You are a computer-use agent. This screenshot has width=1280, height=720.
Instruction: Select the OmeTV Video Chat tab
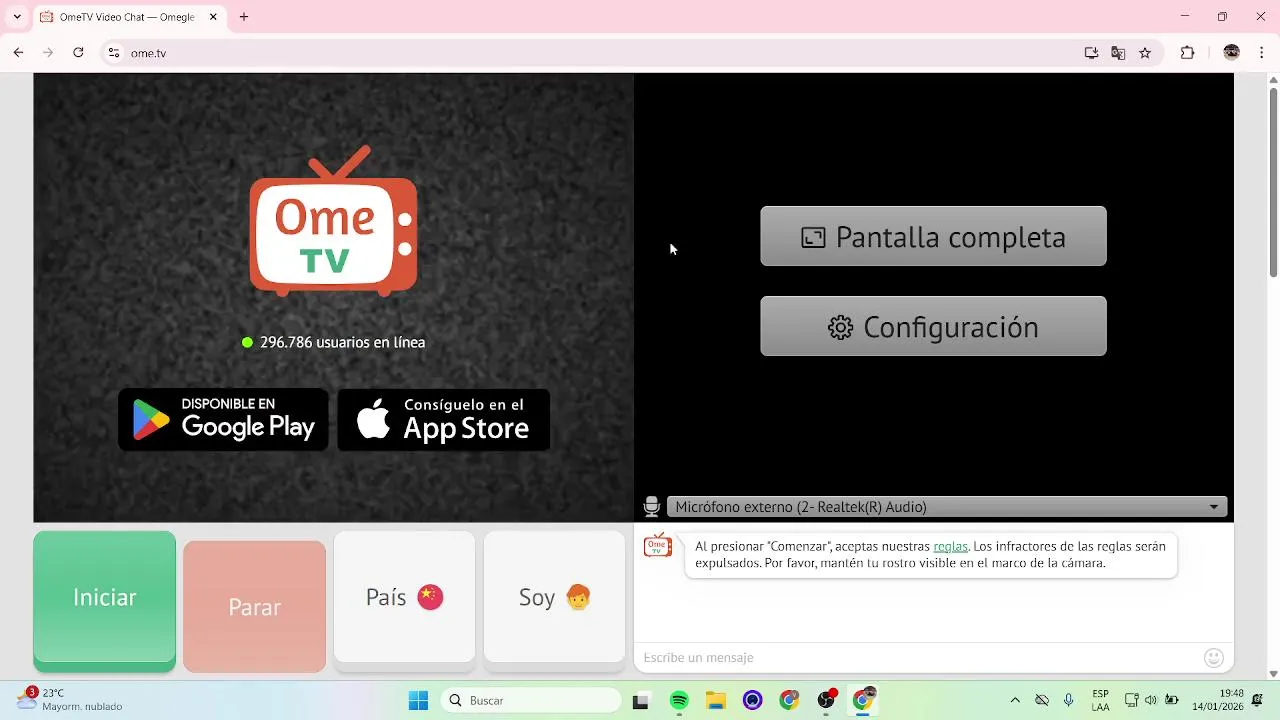[x=128, y=17]
